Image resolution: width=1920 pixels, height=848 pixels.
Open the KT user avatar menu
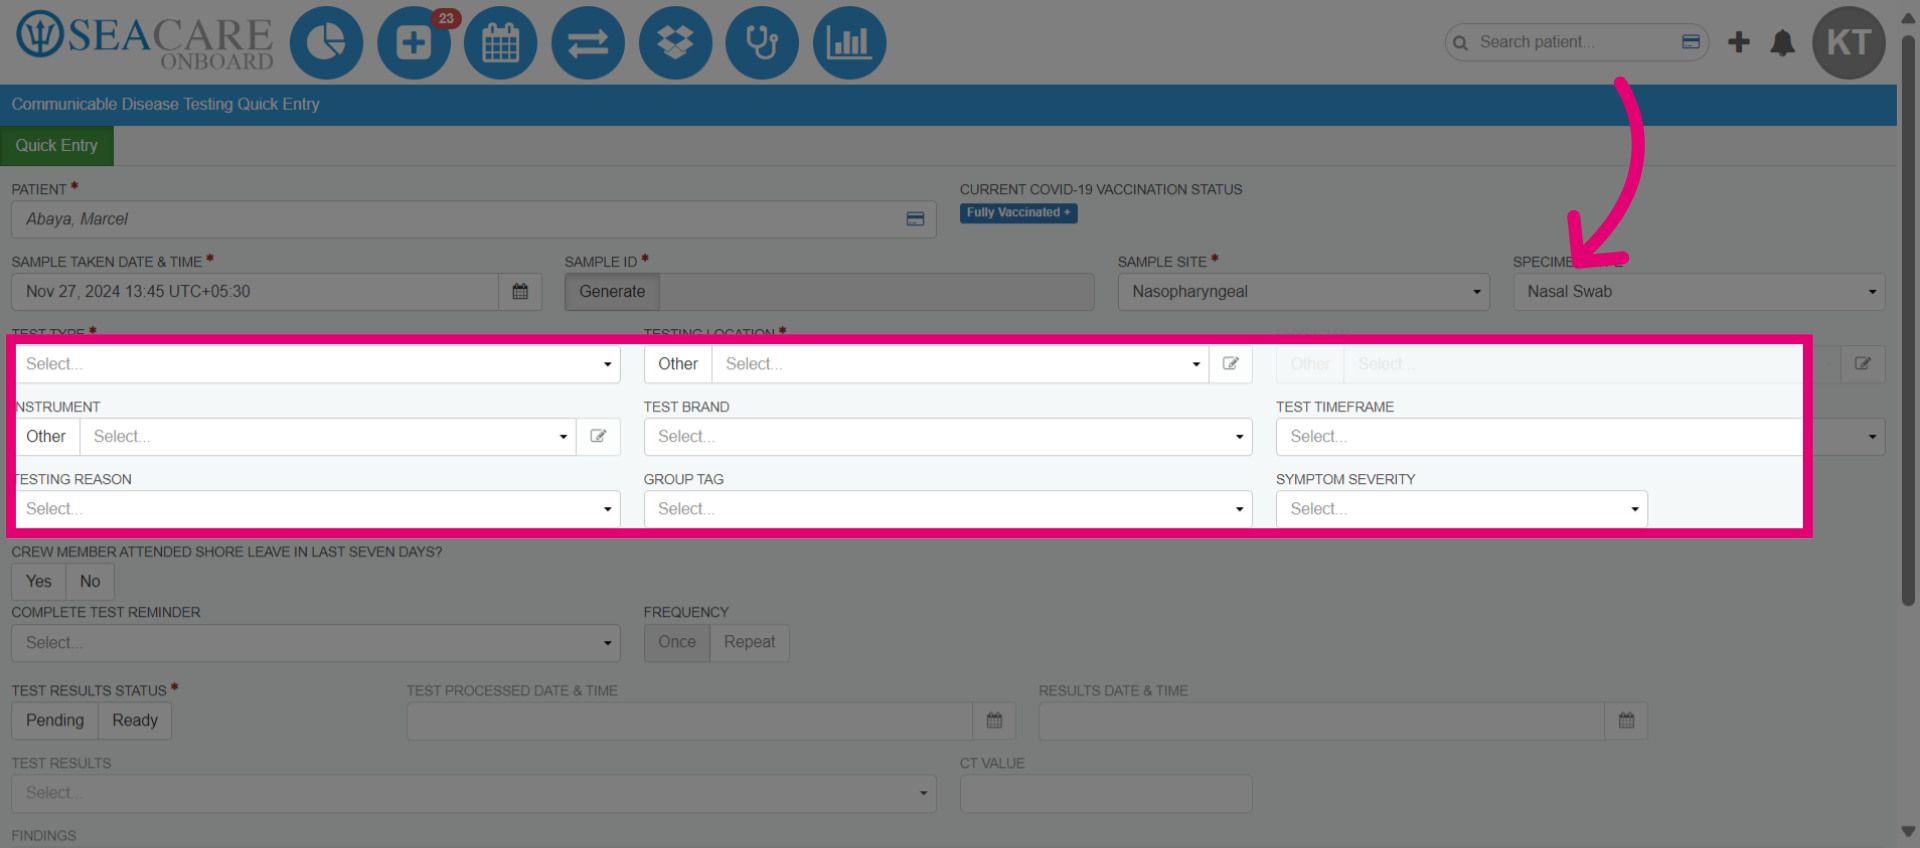(1849, 43)
